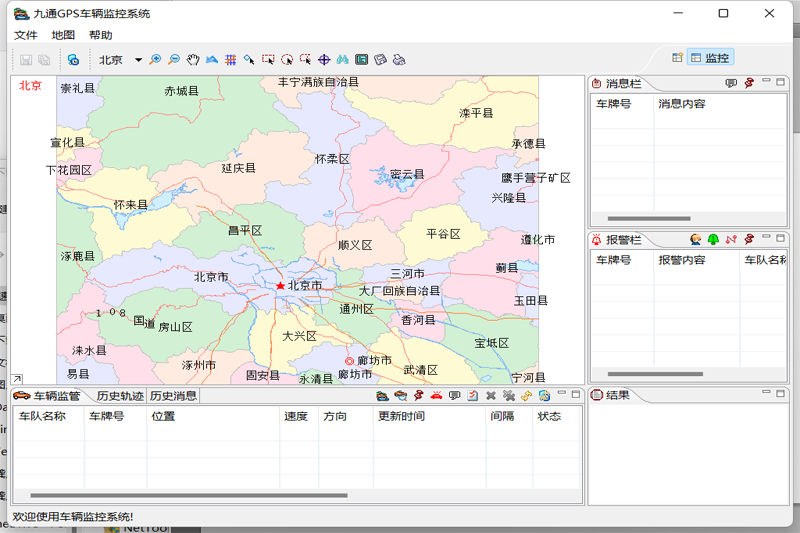This screenshot has height=533, width=800.
Task: Click the 更新时间 column header
Action: (x=430, y=416)
